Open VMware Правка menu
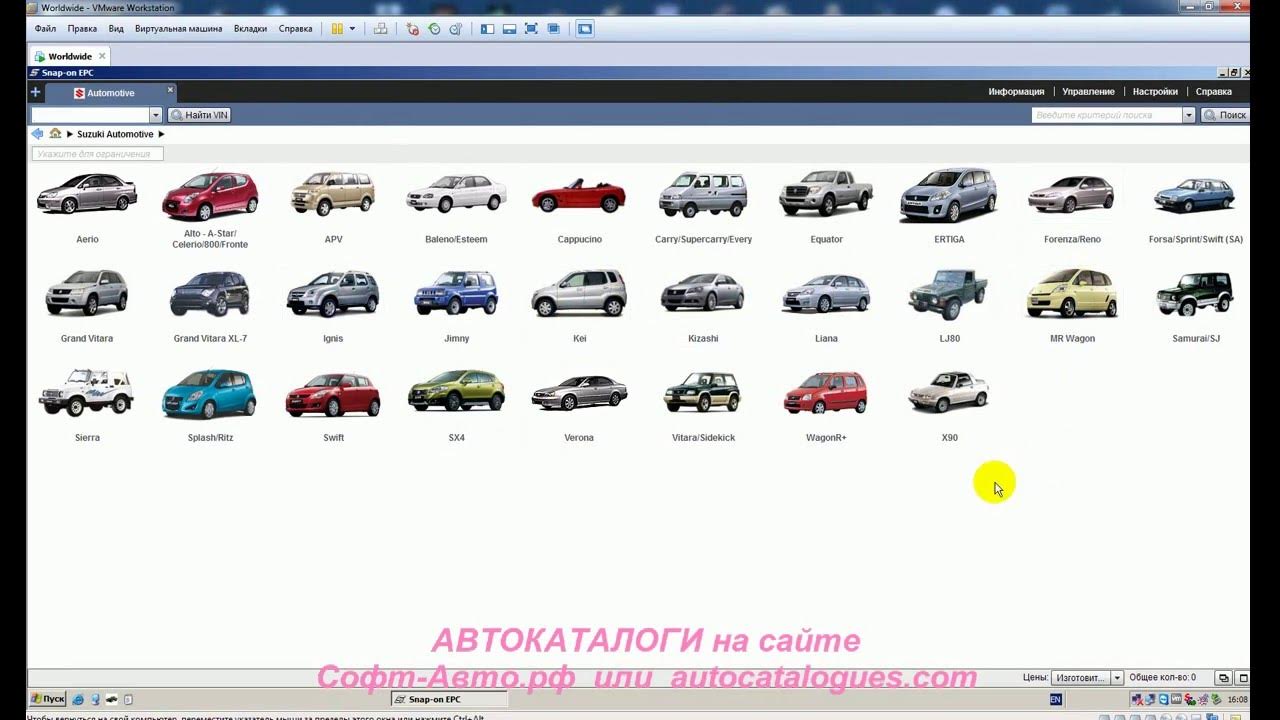This screenshot has width=1280, height=720. [x=82, y=29]
